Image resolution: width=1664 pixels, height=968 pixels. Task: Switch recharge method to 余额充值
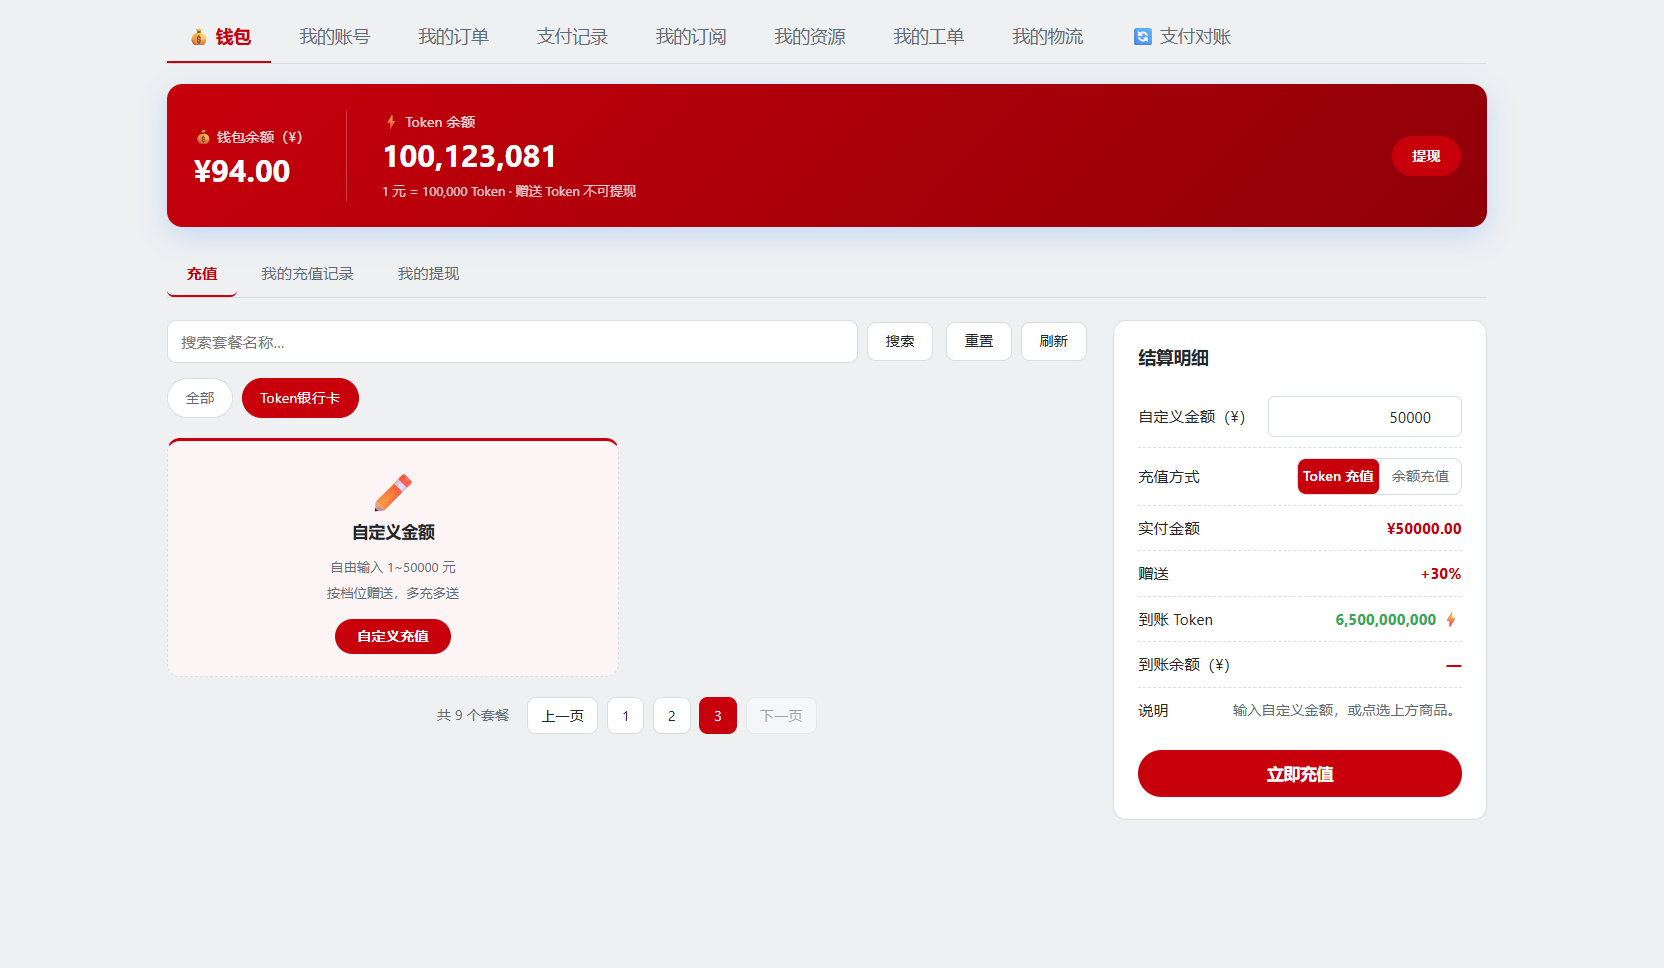pyautogui.click(x=1420, y=477)
